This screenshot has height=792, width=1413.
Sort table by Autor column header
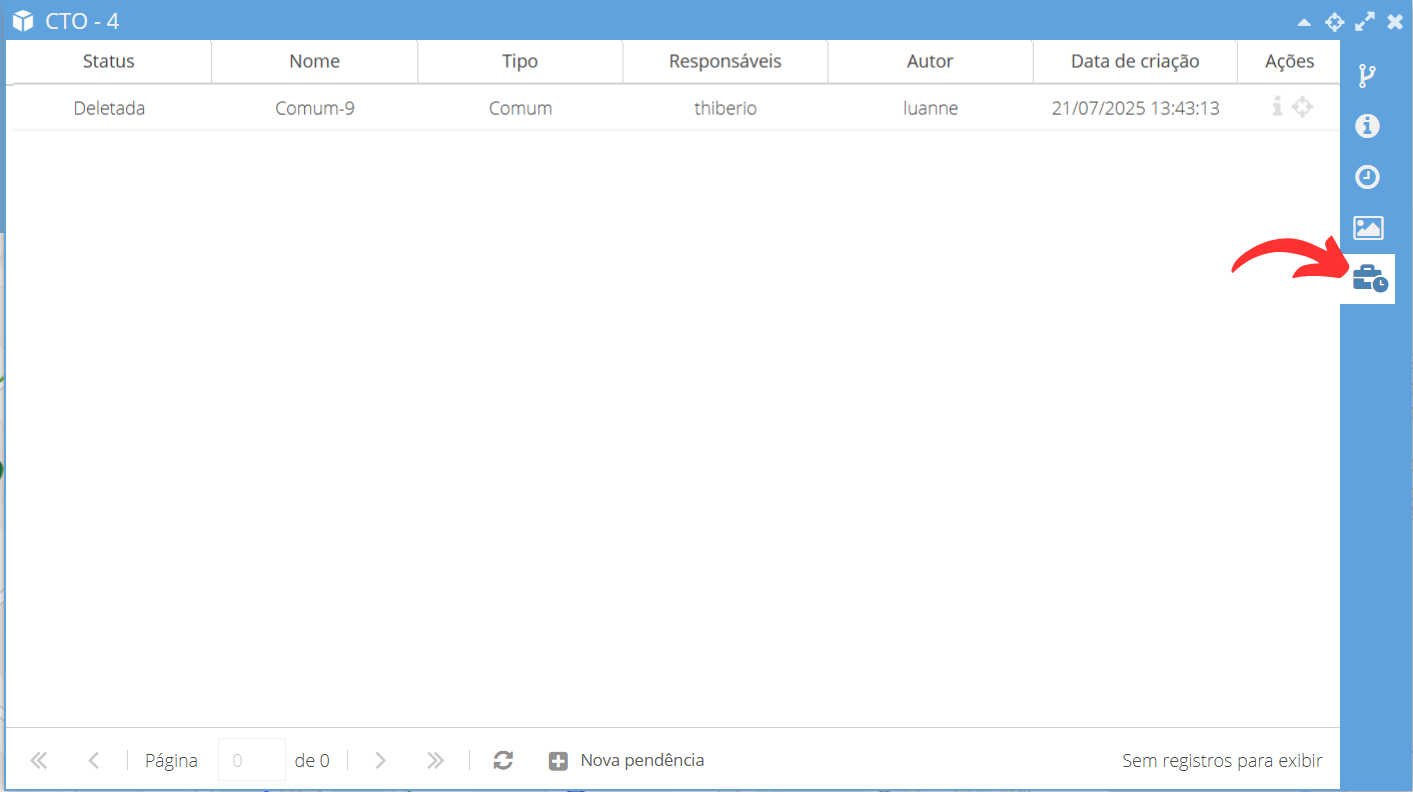[930, 61]
